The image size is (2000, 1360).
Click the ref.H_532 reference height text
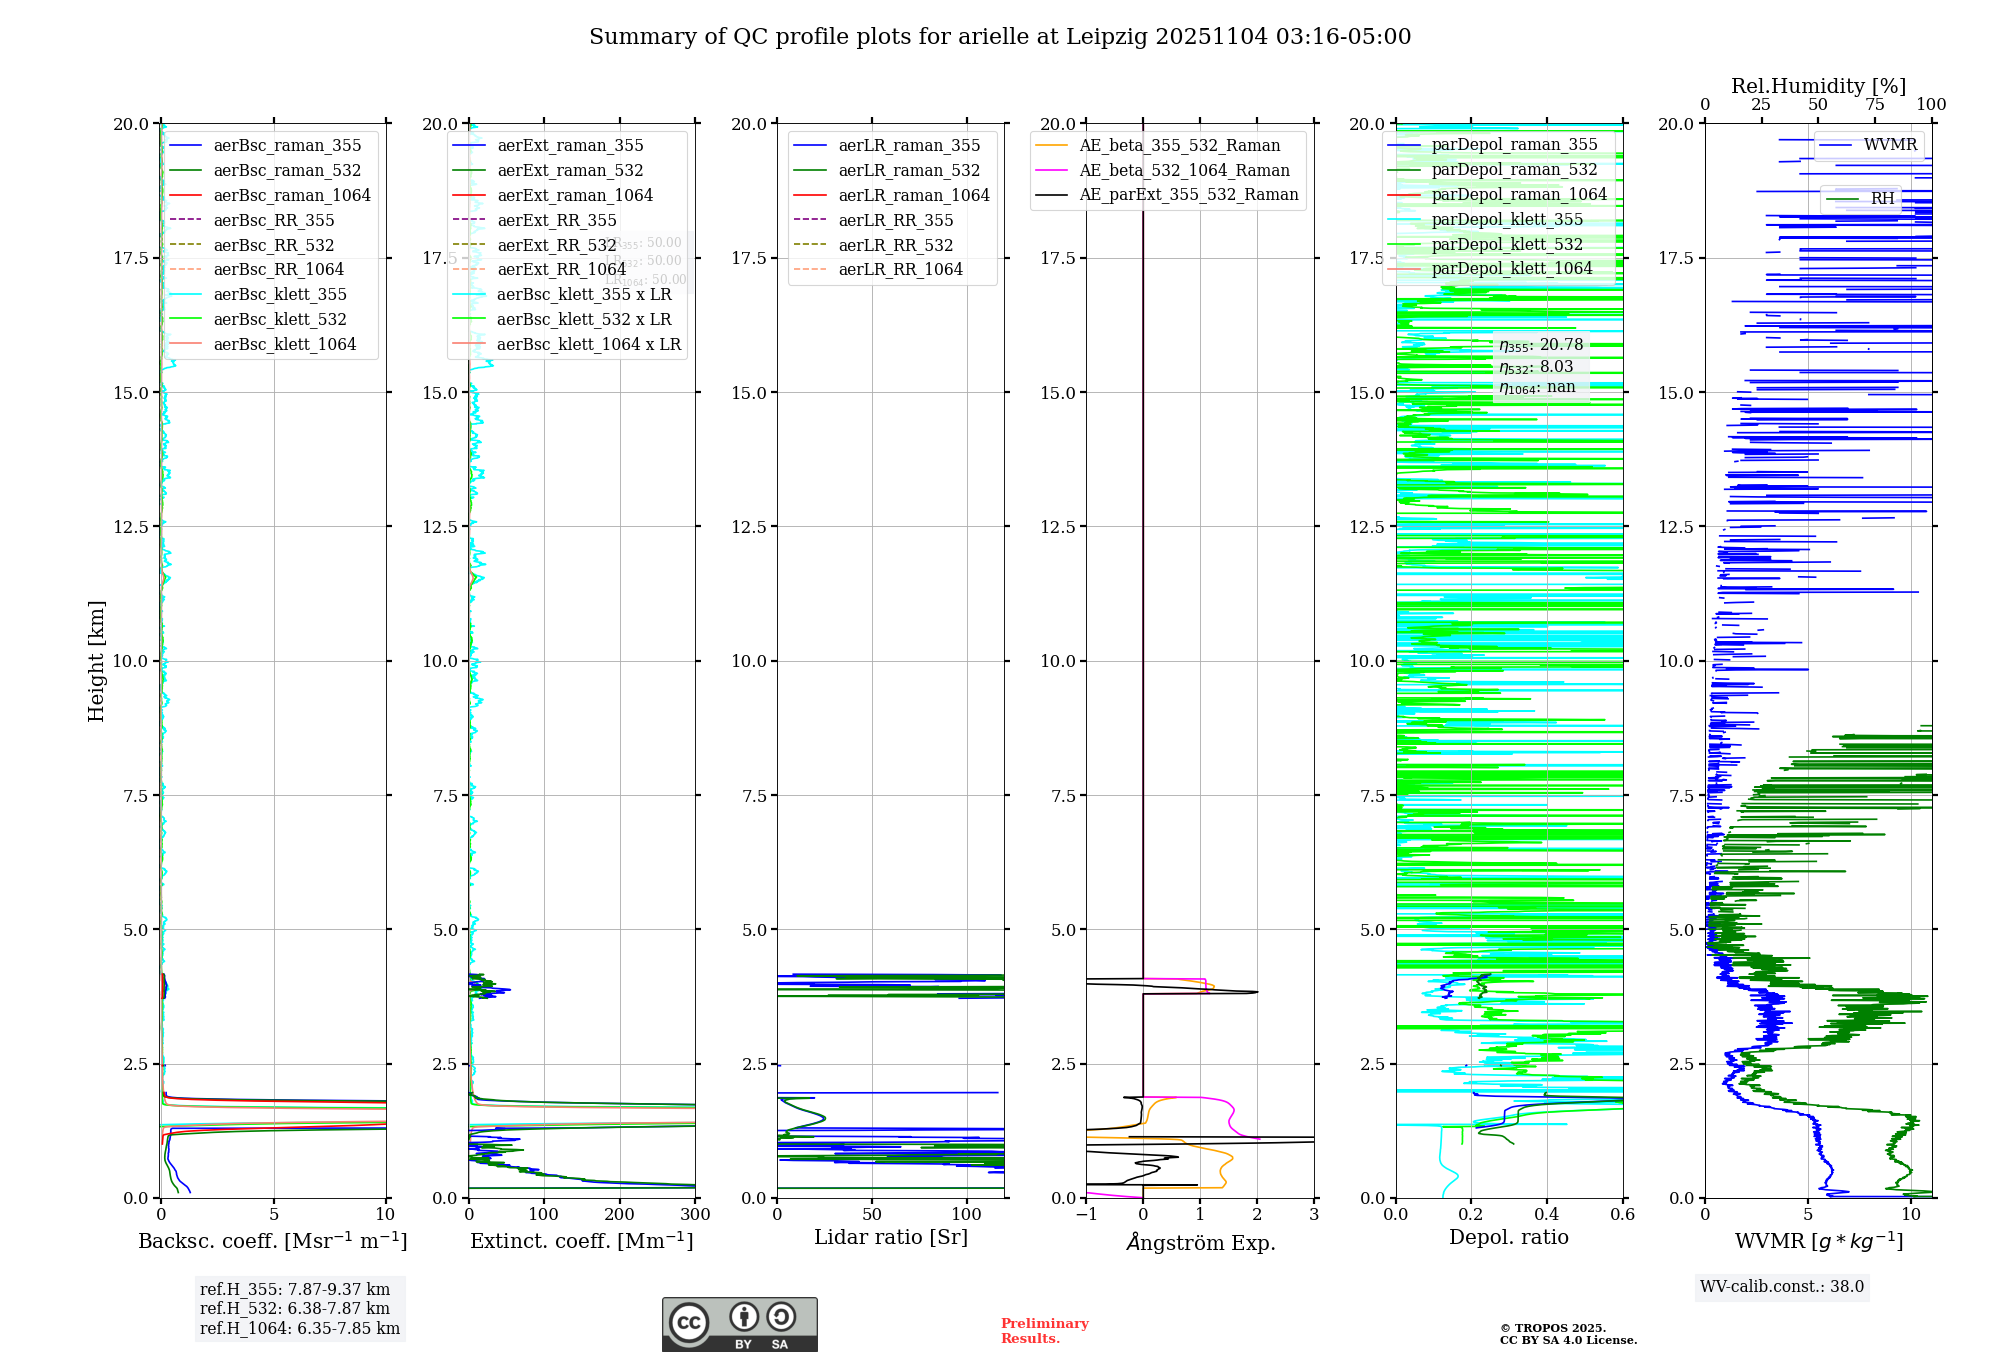click(294, 1308)
